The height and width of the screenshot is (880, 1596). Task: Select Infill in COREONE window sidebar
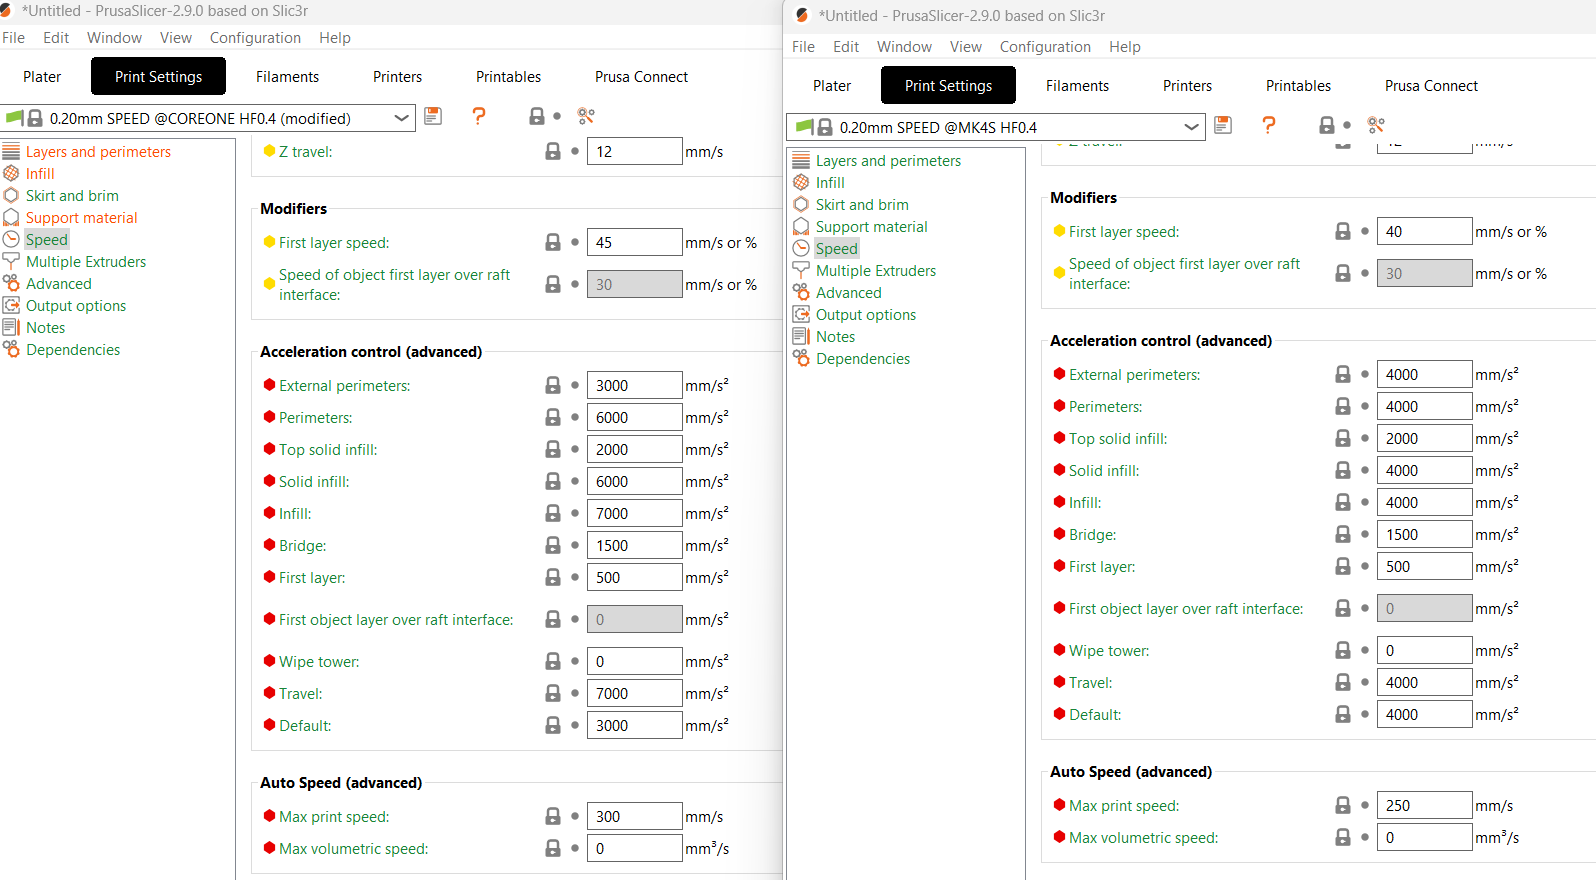[40, 174]
